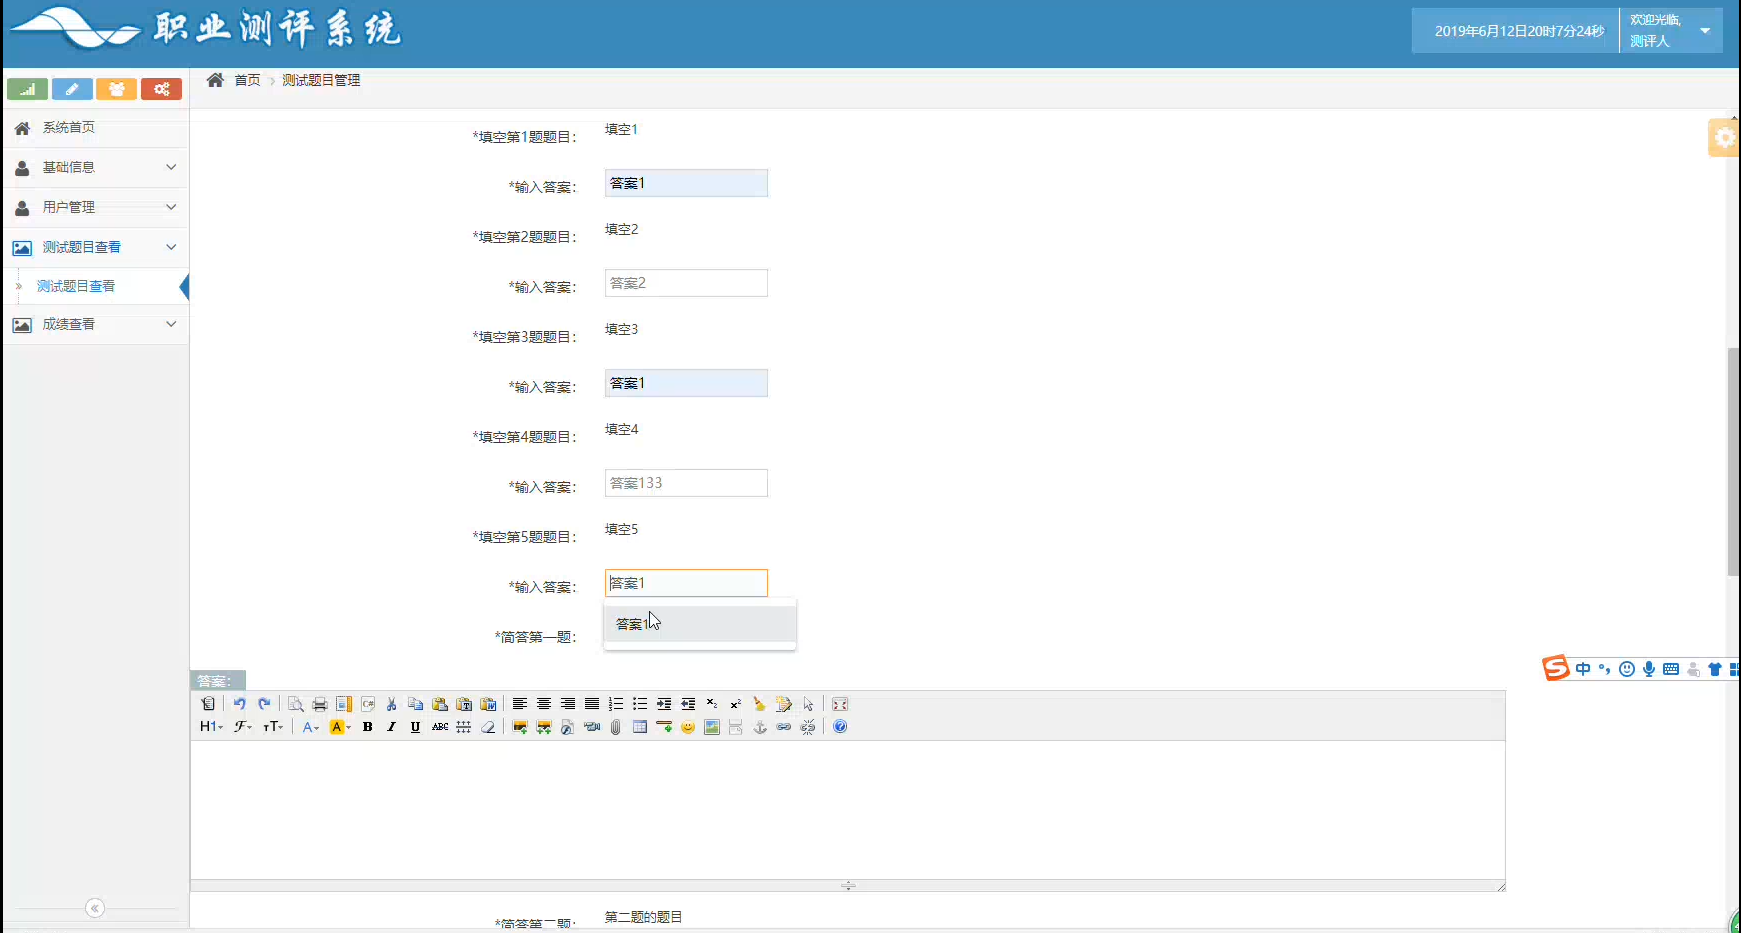Open the editor preview
1741x933 pixels.
296,704
